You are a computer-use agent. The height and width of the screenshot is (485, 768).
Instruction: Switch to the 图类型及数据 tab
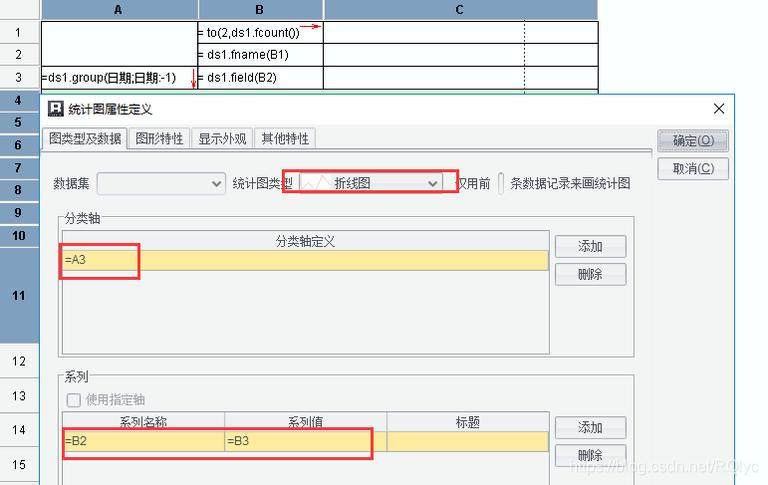coord(85,139)
